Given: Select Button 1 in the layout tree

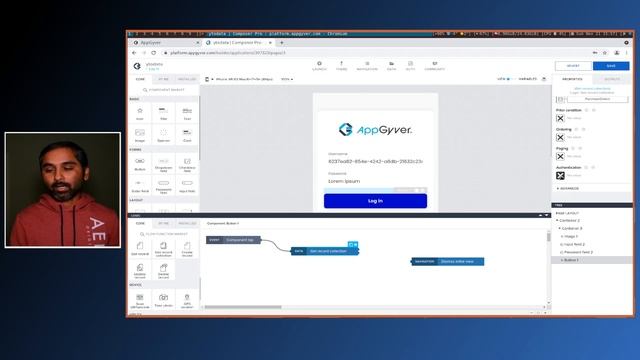Looking at the screenshot, I should pyautogui.click(x=592, y=260).
